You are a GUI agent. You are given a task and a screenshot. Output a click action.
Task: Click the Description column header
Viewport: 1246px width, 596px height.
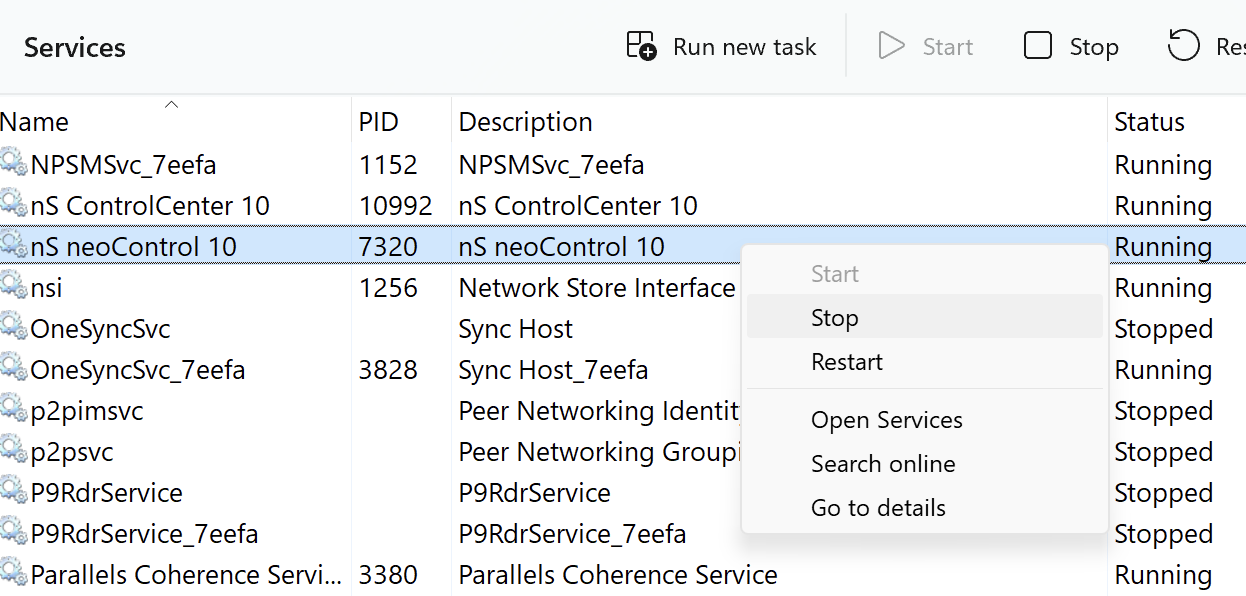point(526,122)
